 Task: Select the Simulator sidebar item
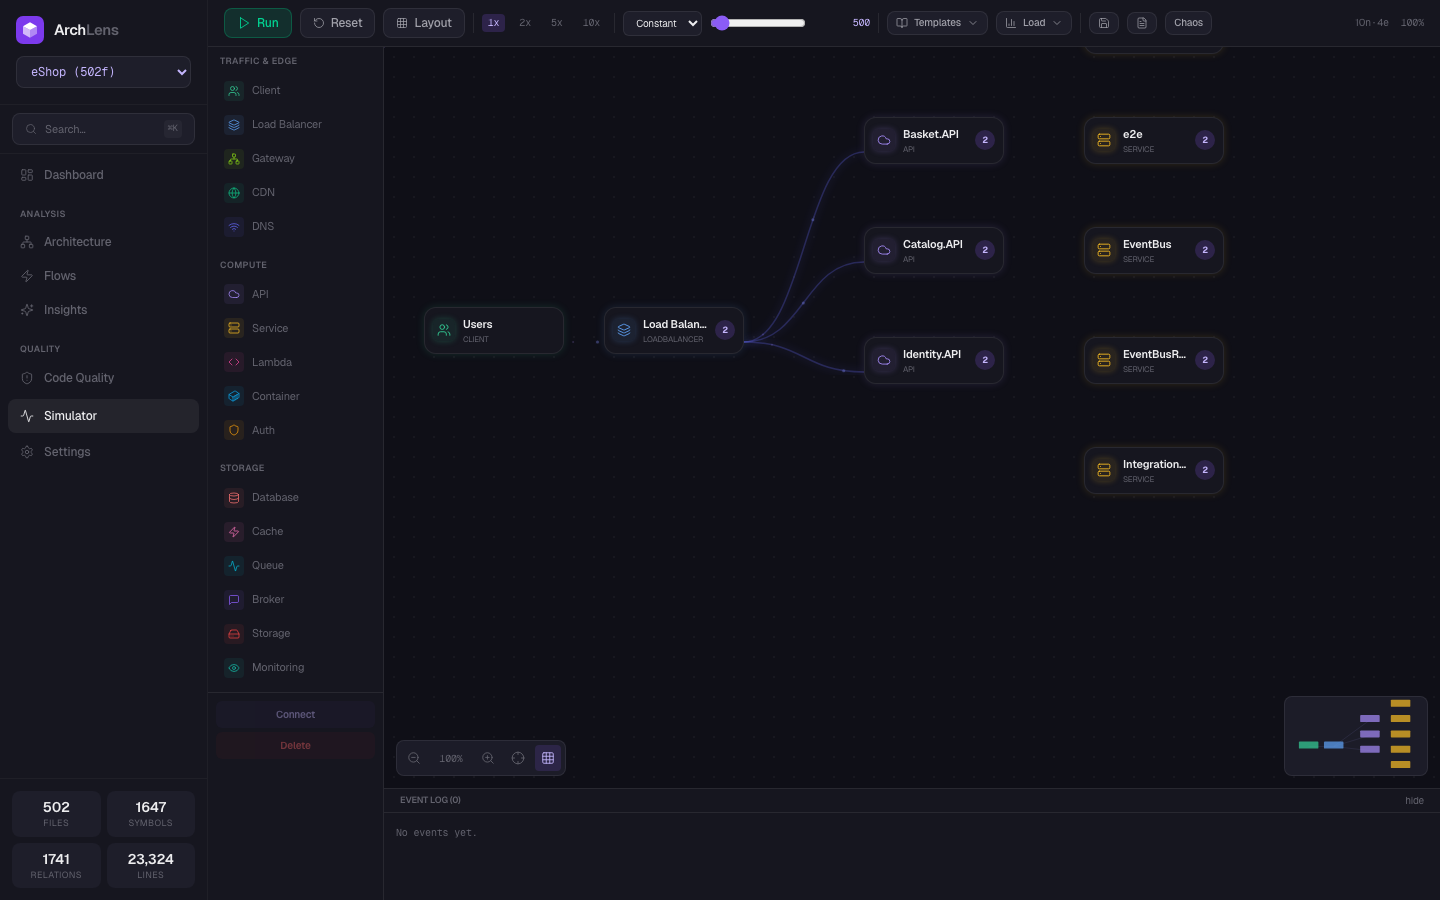tap(104, 416)
